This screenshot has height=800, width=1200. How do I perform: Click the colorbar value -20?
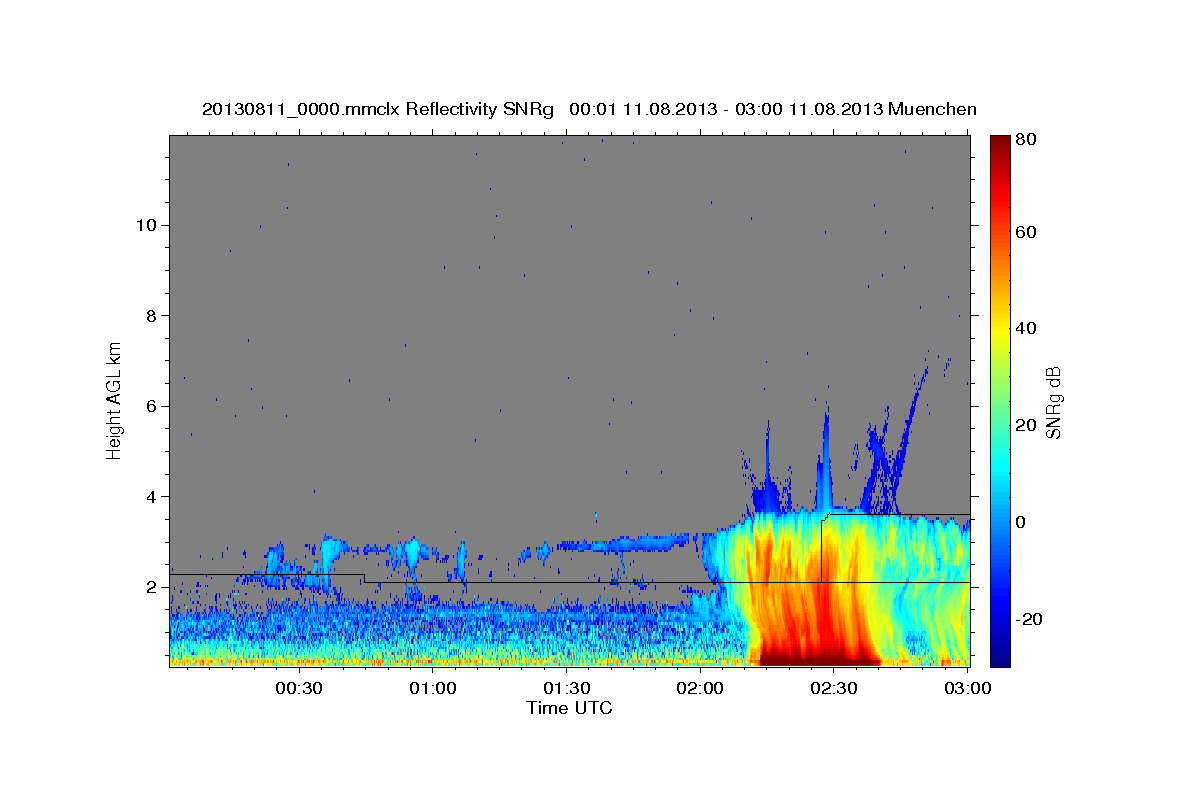[x=1027, y=619]
